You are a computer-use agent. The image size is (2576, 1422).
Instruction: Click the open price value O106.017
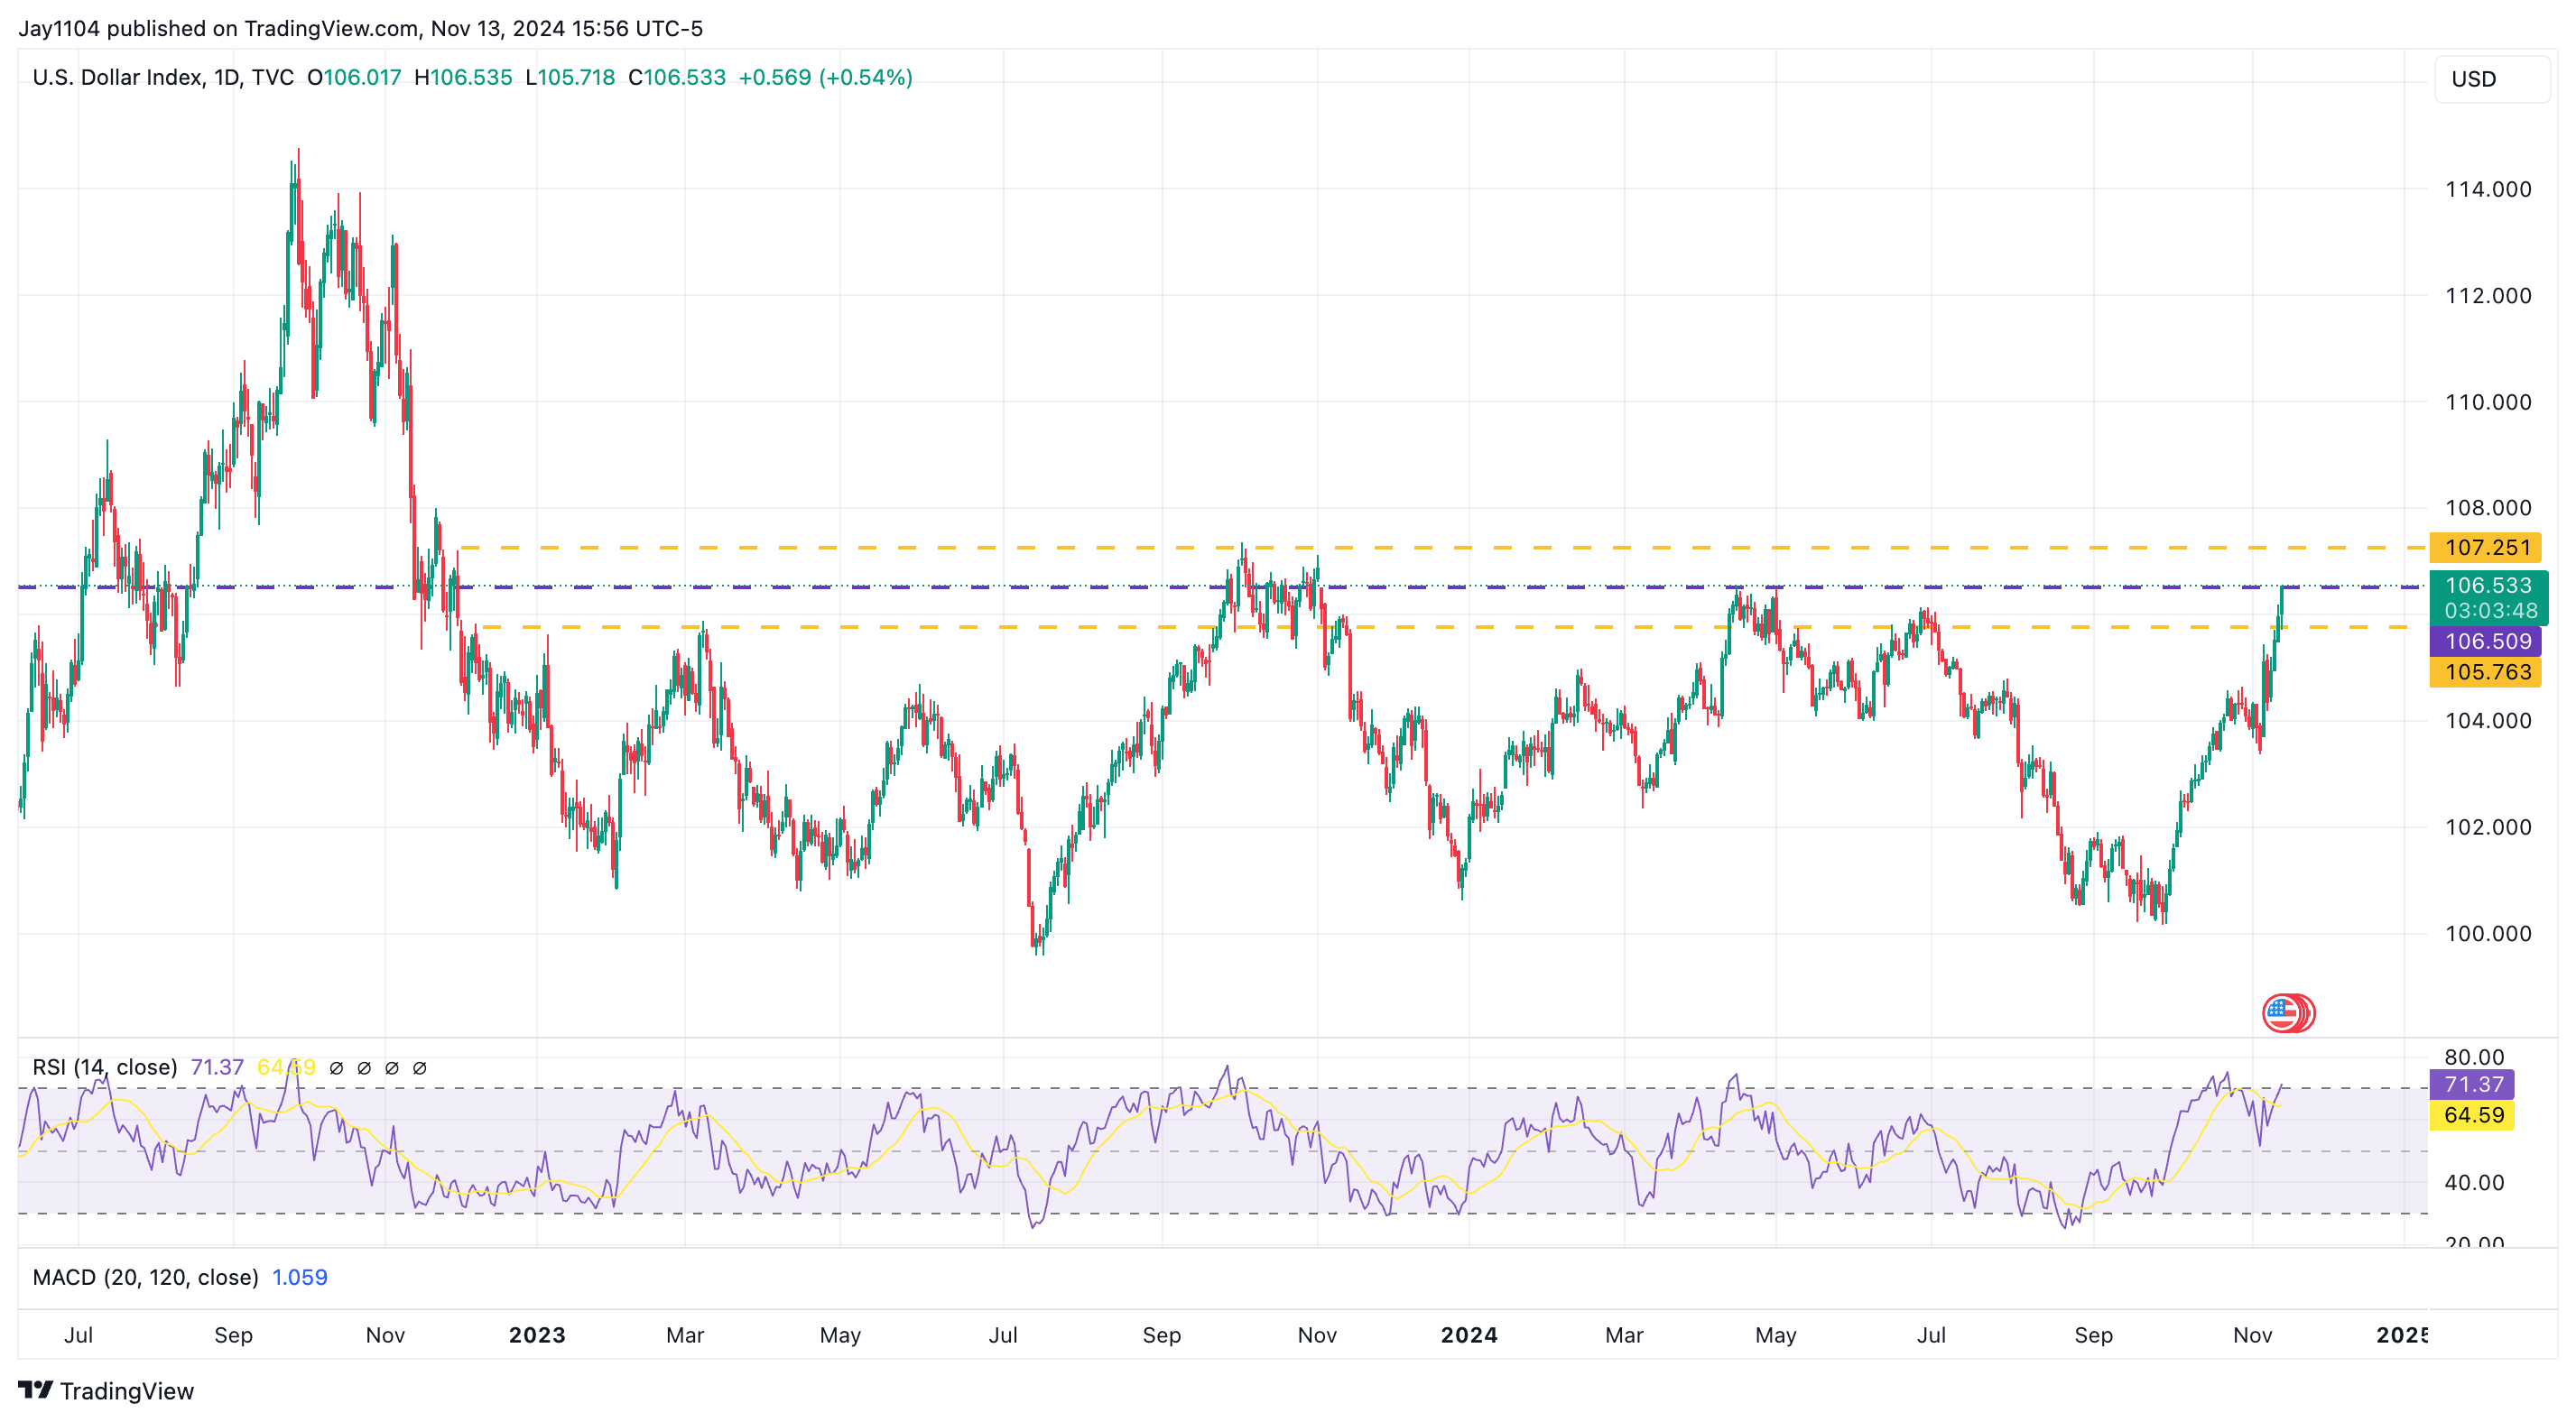pos(354,77)
